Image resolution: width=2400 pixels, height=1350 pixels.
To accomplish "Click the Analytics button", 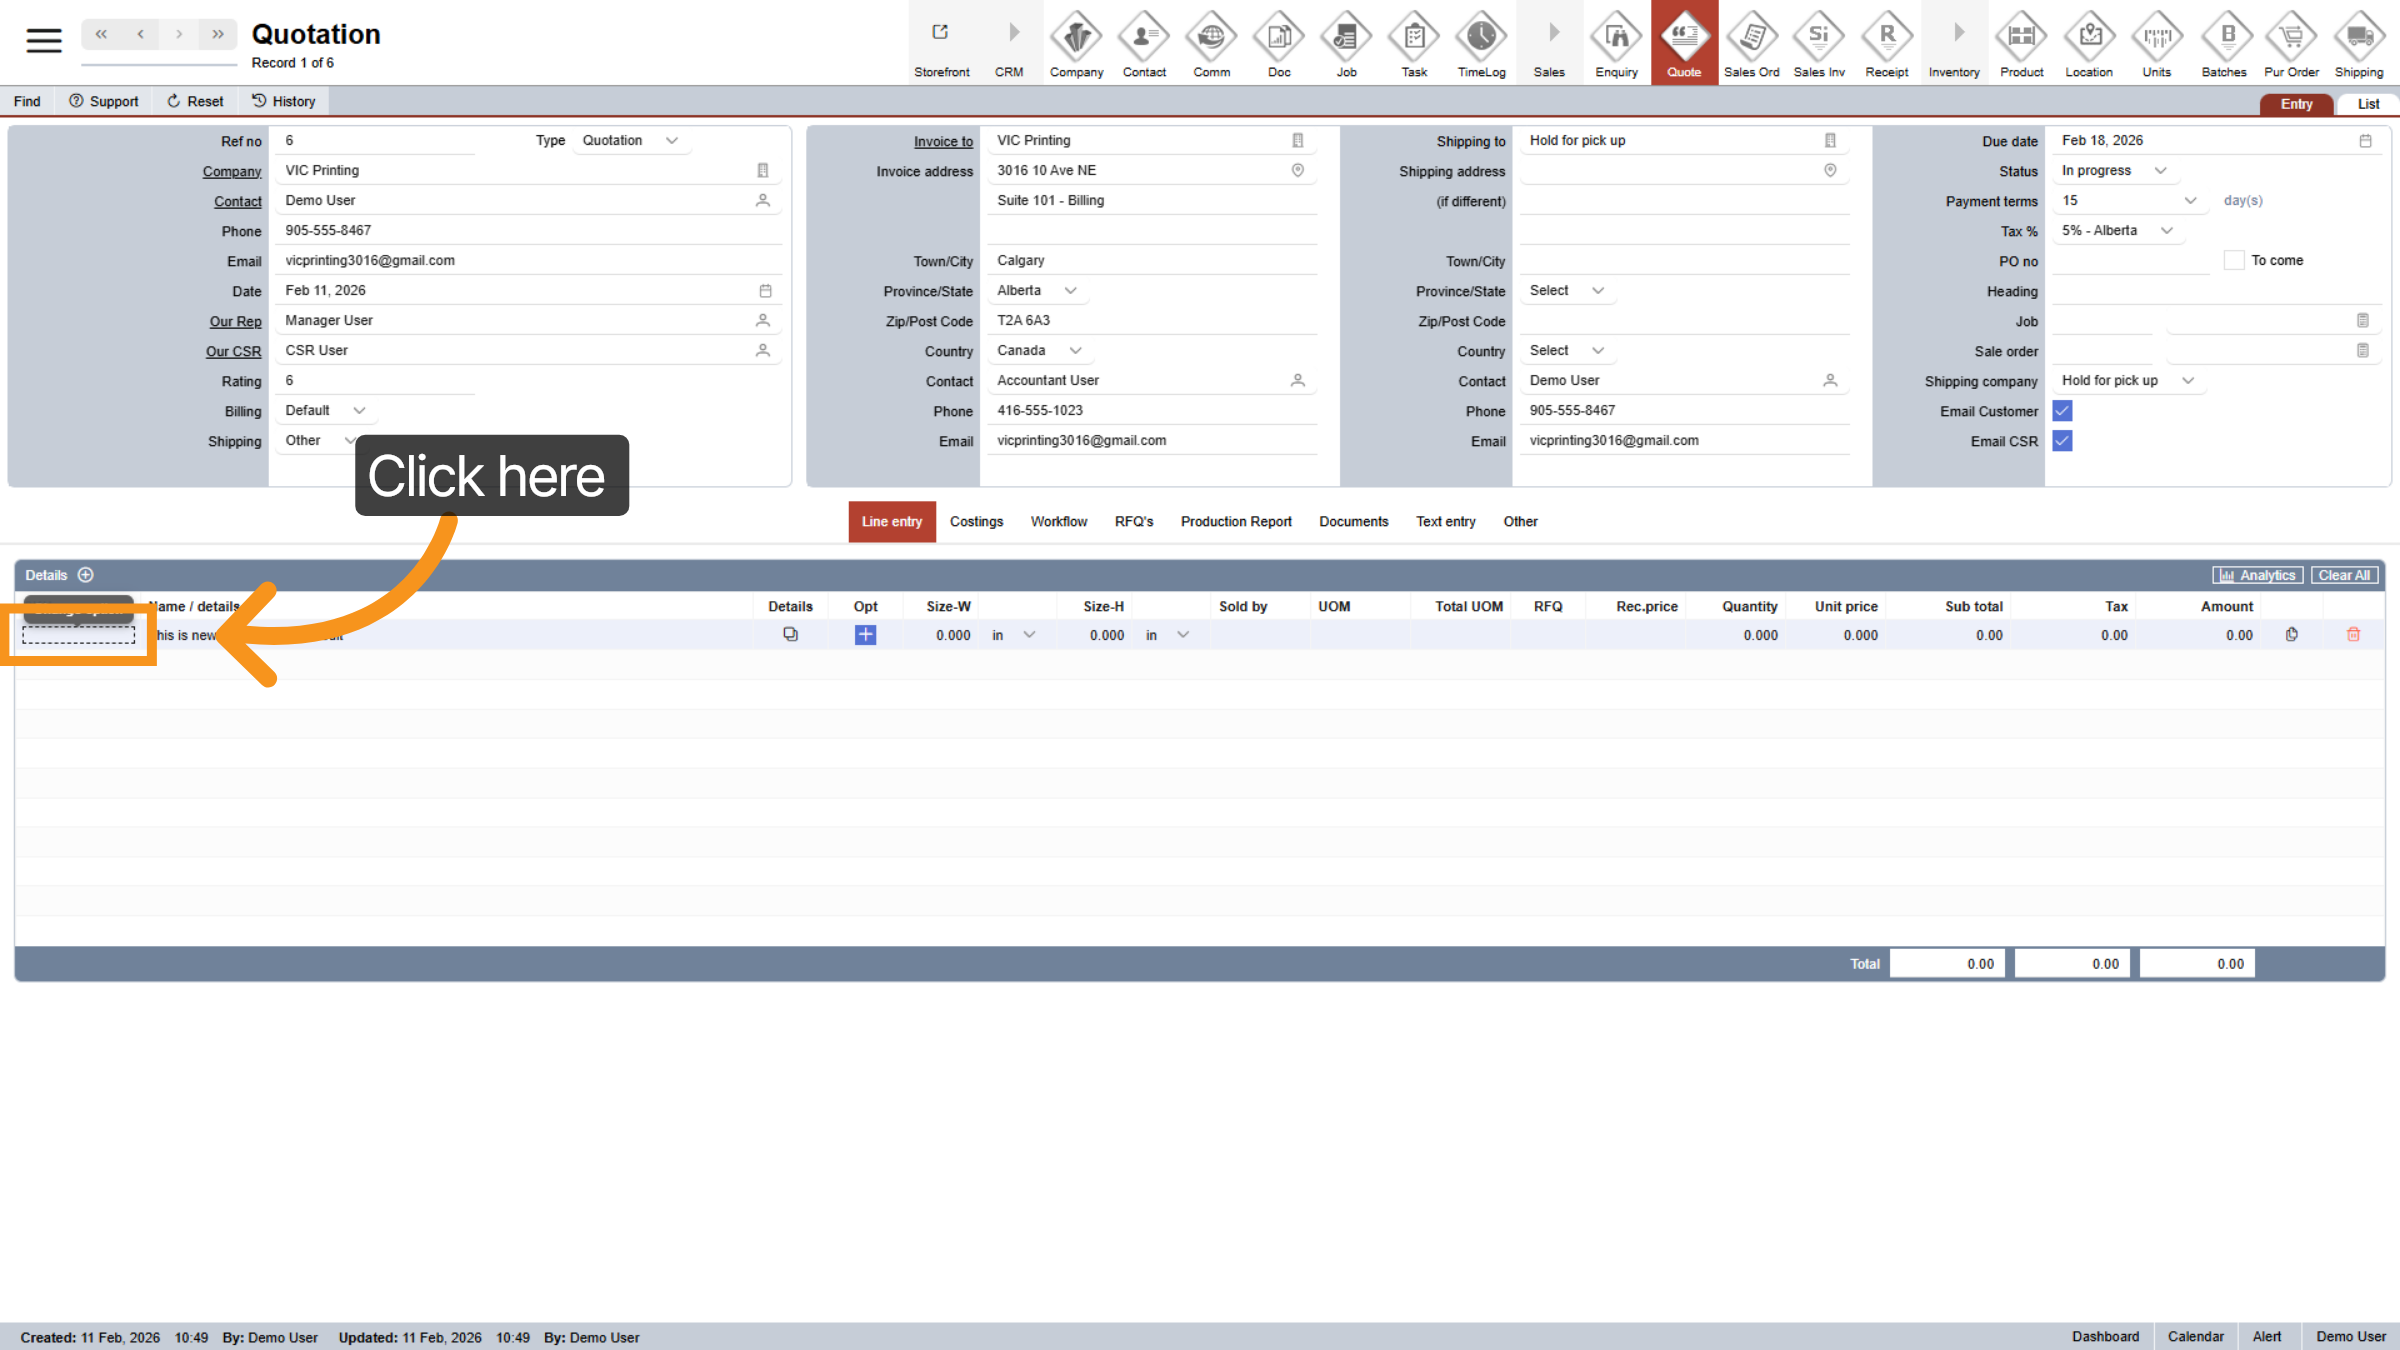I will coord(2257,575).
